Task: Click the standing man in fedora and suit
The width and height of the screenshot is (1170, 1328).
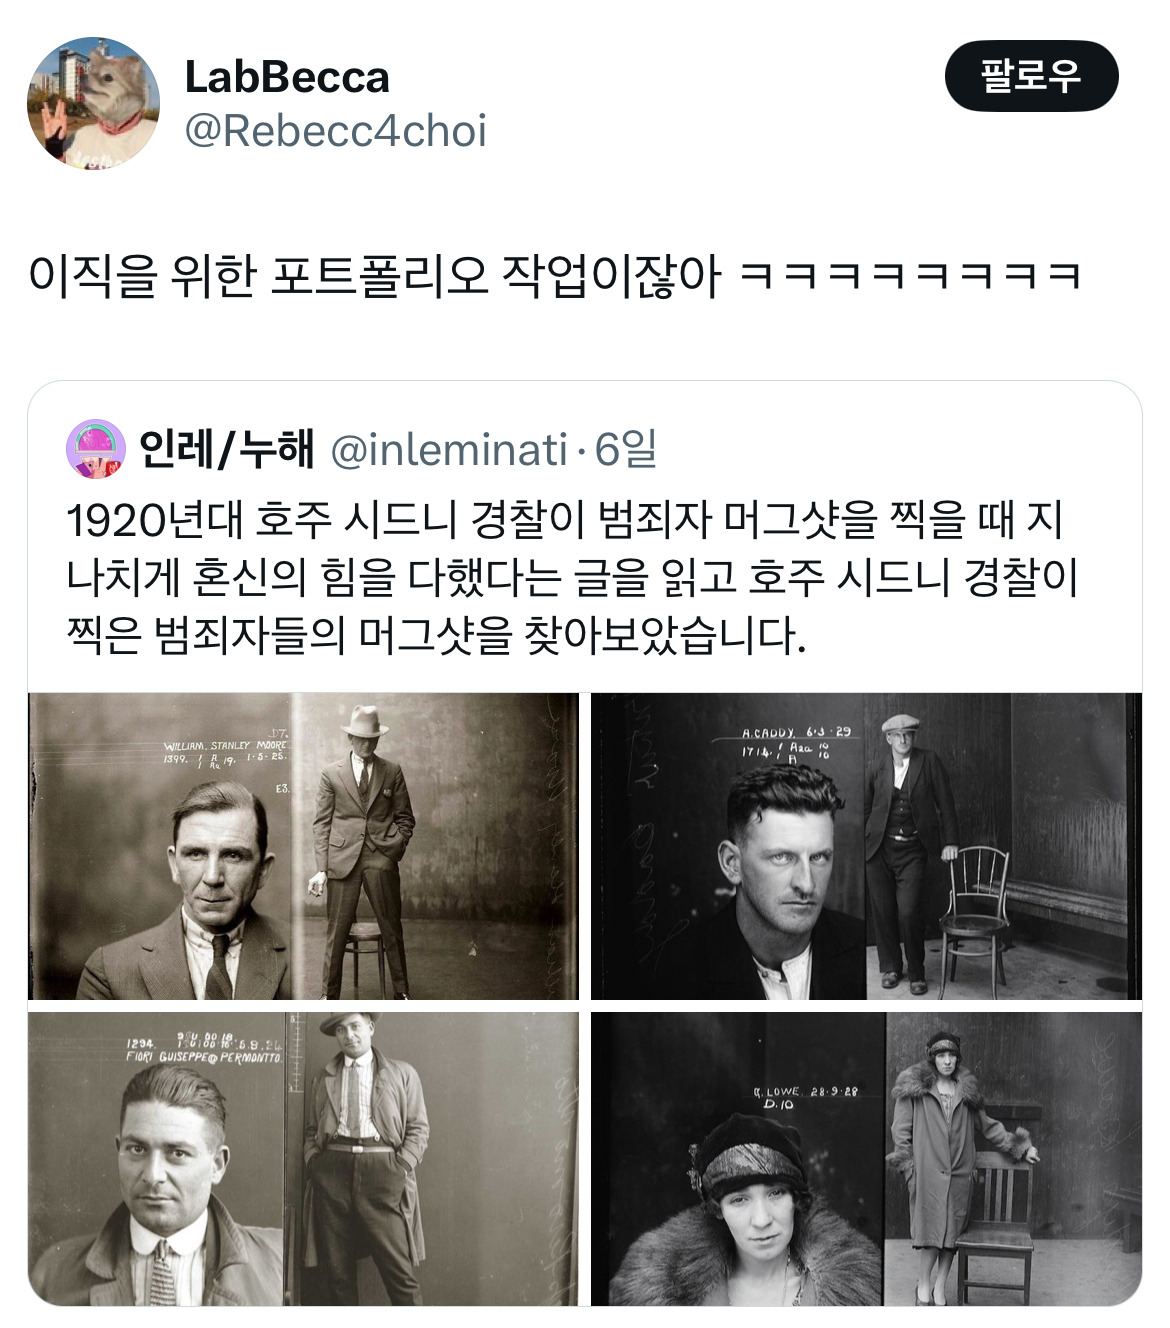Action: click(362, 850)
